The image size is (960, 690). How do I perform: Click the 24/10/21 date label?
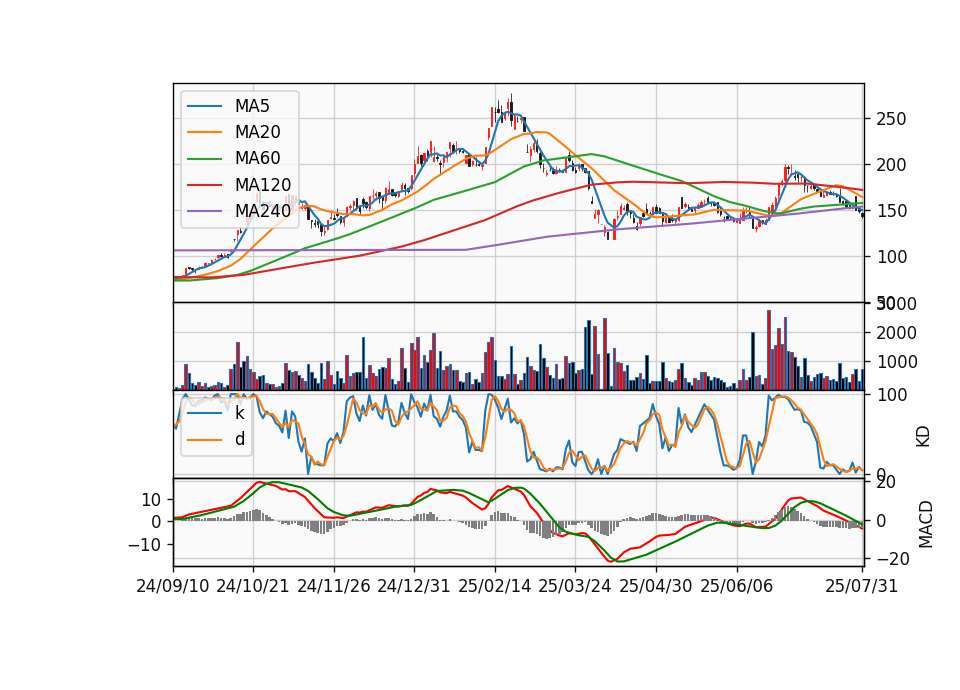[x=253, y=586]
